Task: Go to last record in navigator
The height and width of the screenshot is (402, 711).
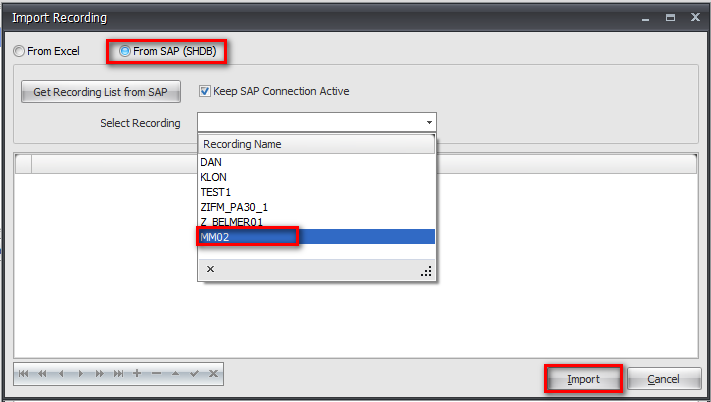Action: 118,374
